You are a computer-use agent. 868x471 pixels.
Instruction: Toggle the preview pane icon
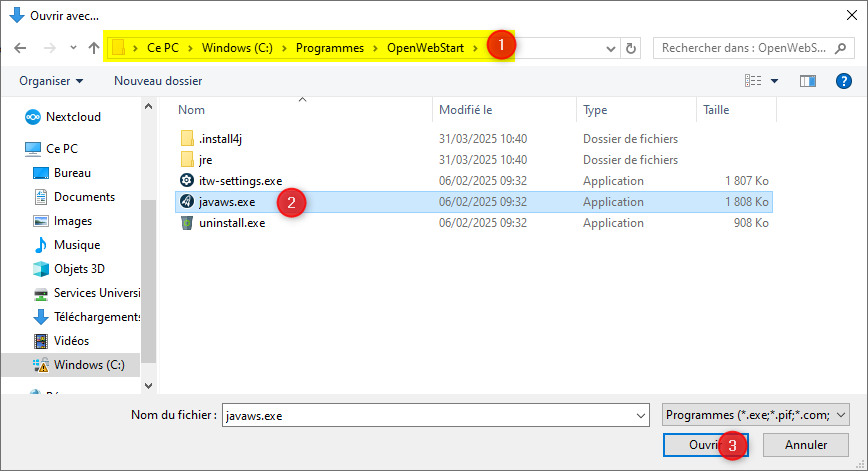pos(808,80)
